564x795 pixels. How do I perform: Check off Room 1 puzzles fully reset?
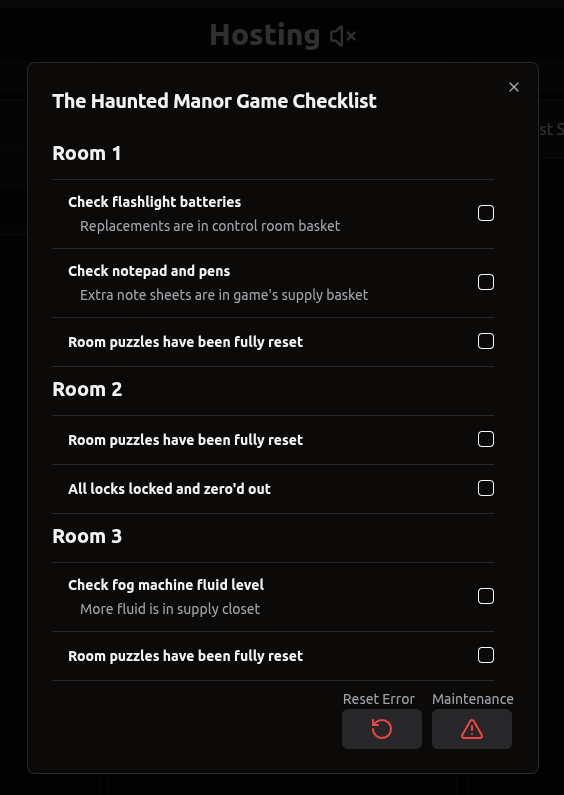(x=486, y=342)
